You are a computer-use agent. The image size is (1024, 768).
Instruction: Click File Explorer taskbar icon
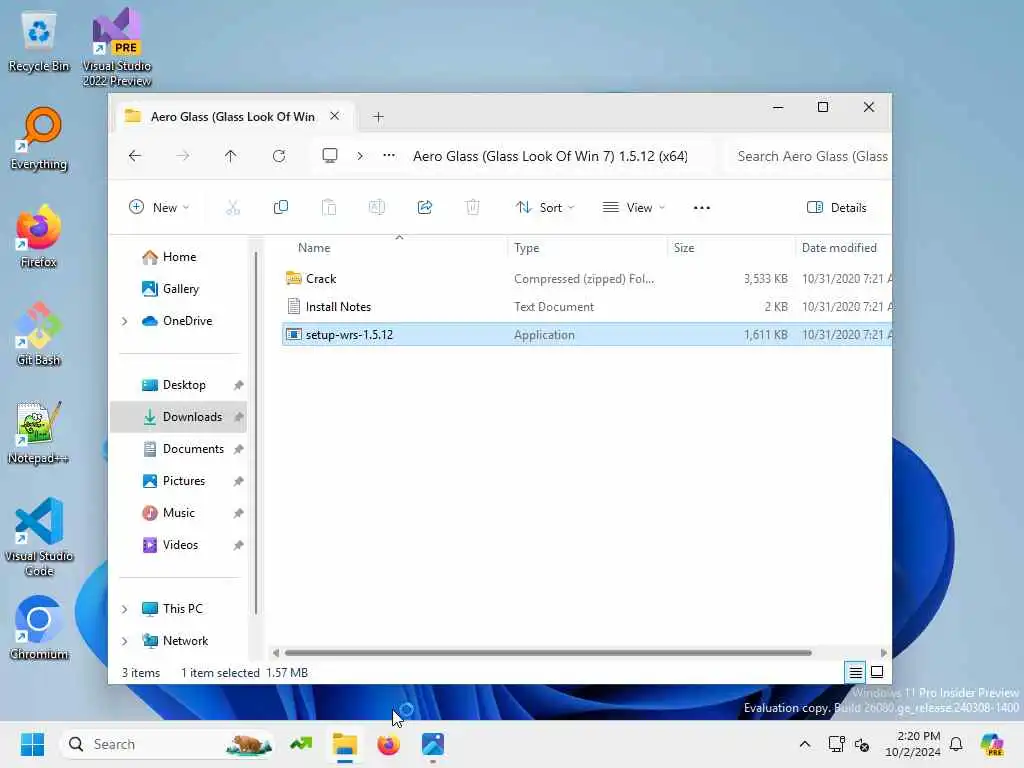pyautogui.click(x=345, y=744)
